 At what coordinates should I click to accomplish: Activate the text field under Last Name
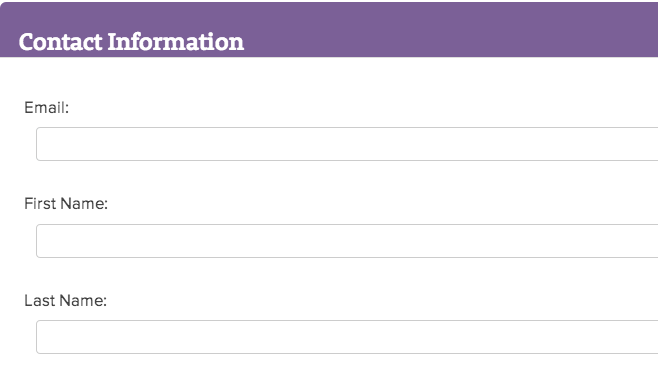[347, 337]
